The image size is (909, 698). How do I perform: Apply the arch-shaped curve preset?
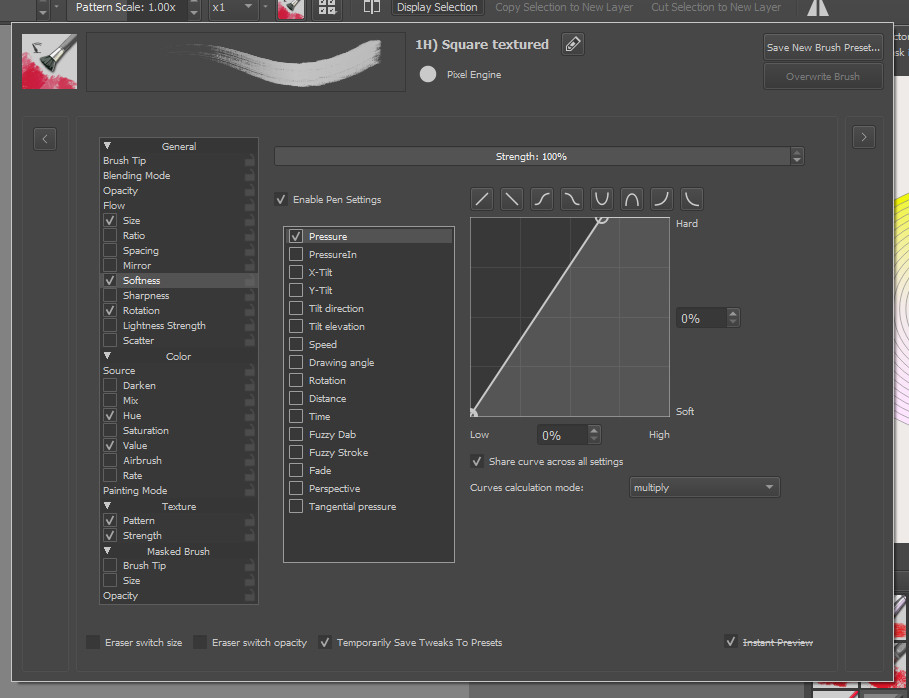pyautogui.click(x=632, y=198)
